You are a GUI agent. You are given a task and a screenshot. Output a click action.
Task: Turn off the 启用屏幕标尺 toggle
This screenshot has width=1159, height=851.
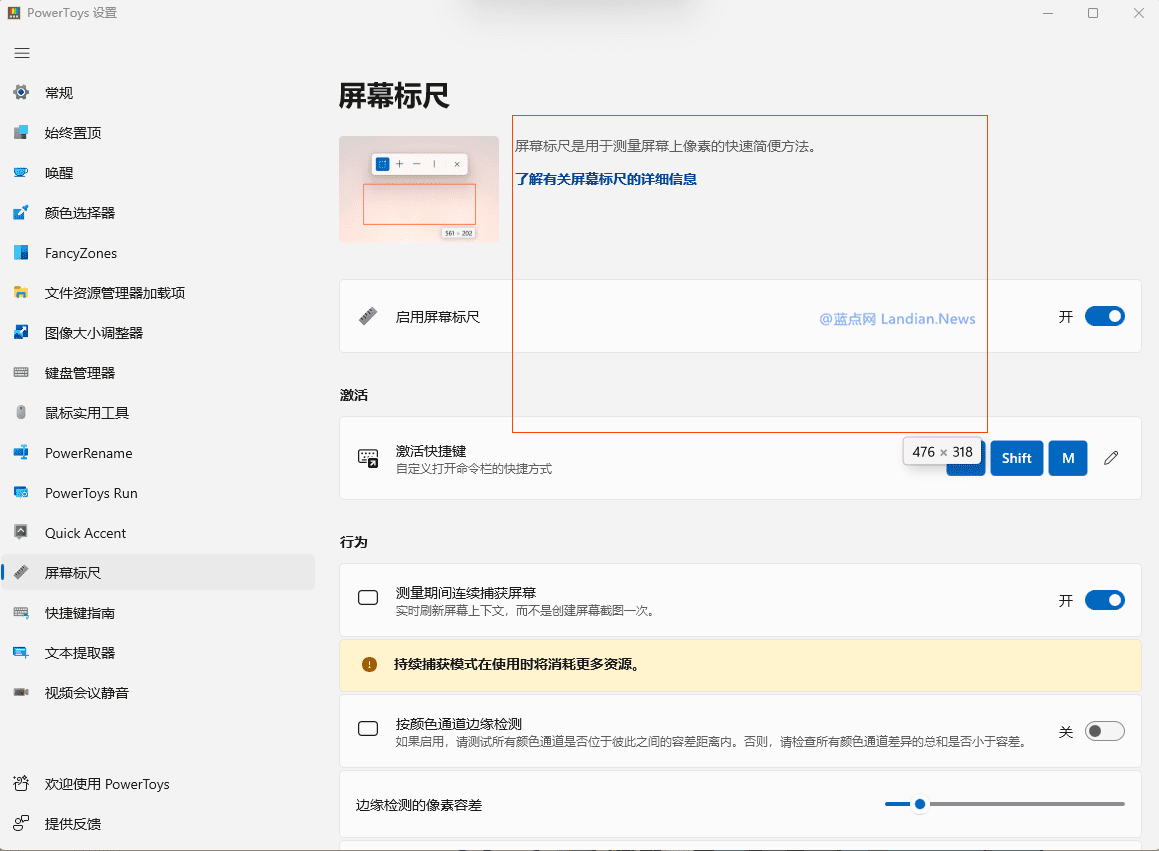pos(1104,316)
